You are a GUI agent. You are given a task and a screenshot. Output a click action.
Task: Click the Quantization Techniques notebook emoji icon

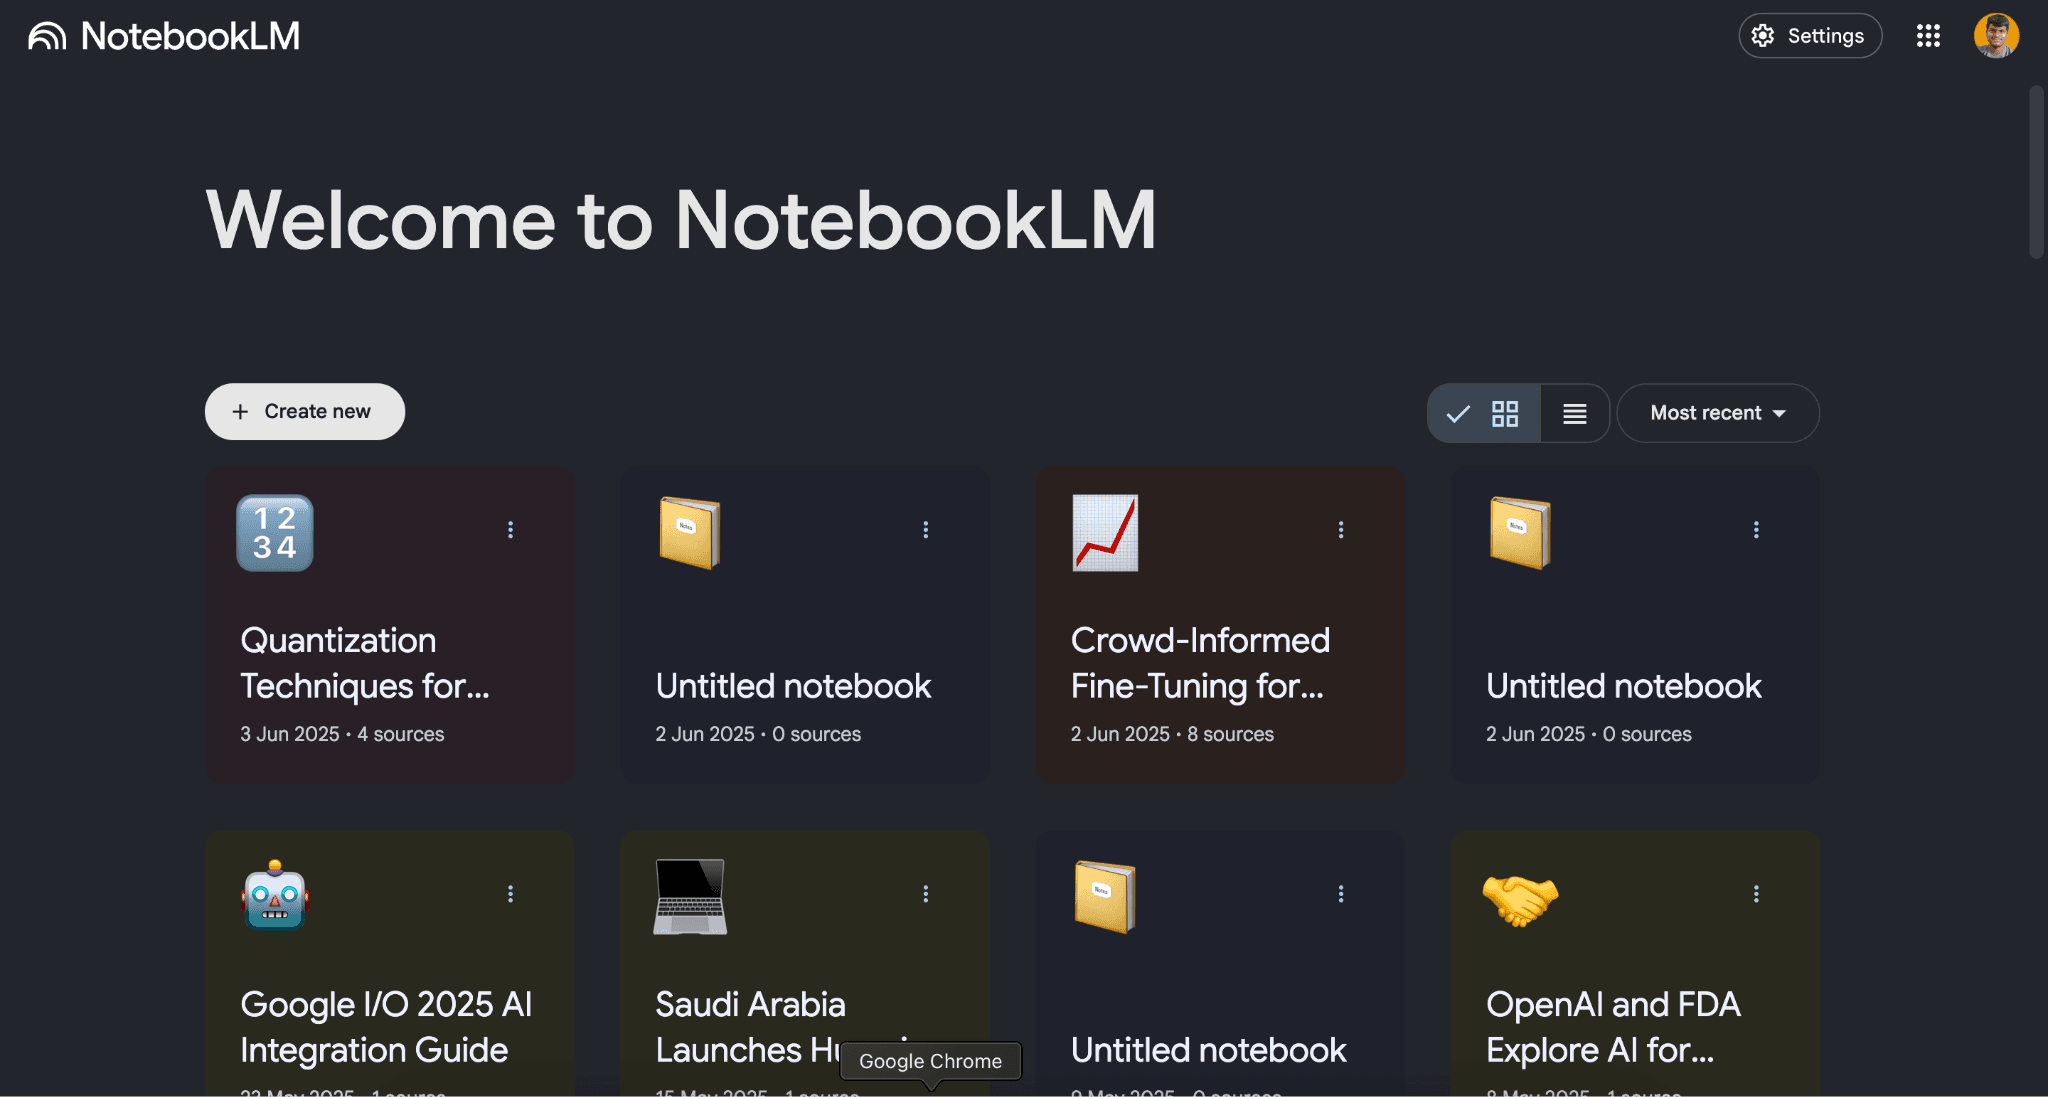tap(274, 532)
